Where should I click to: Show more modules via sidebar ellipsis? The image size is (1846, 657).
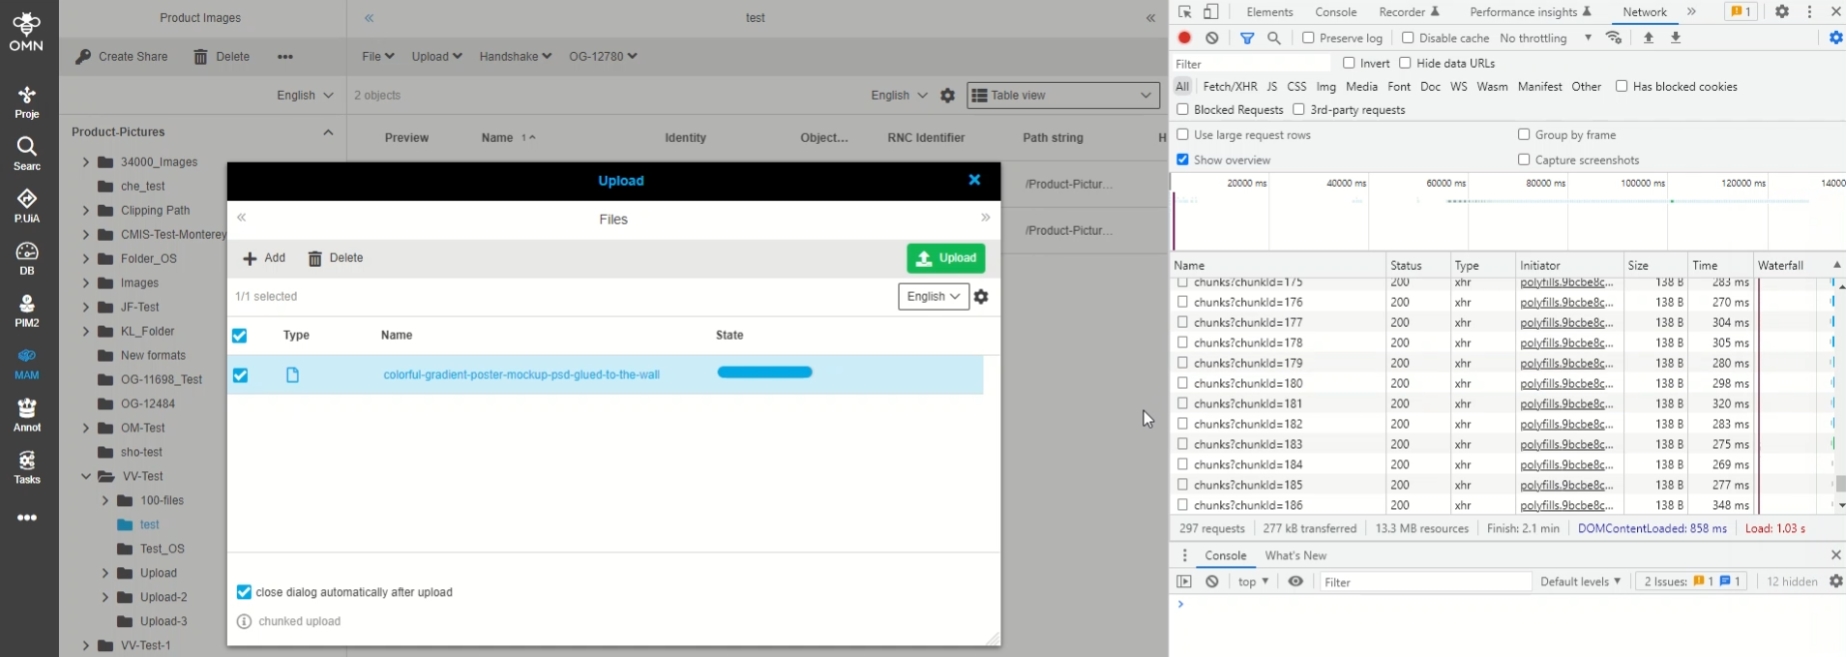(27, 518)
